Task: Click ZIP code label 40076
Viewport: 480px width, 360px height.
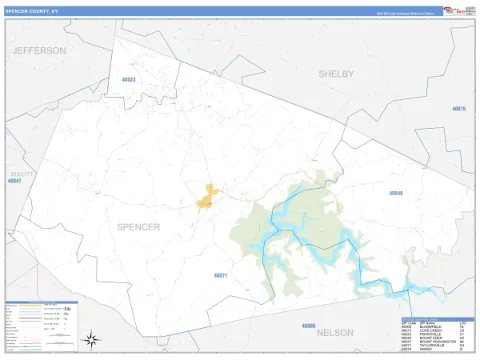Action: click(x=459, y=109)
